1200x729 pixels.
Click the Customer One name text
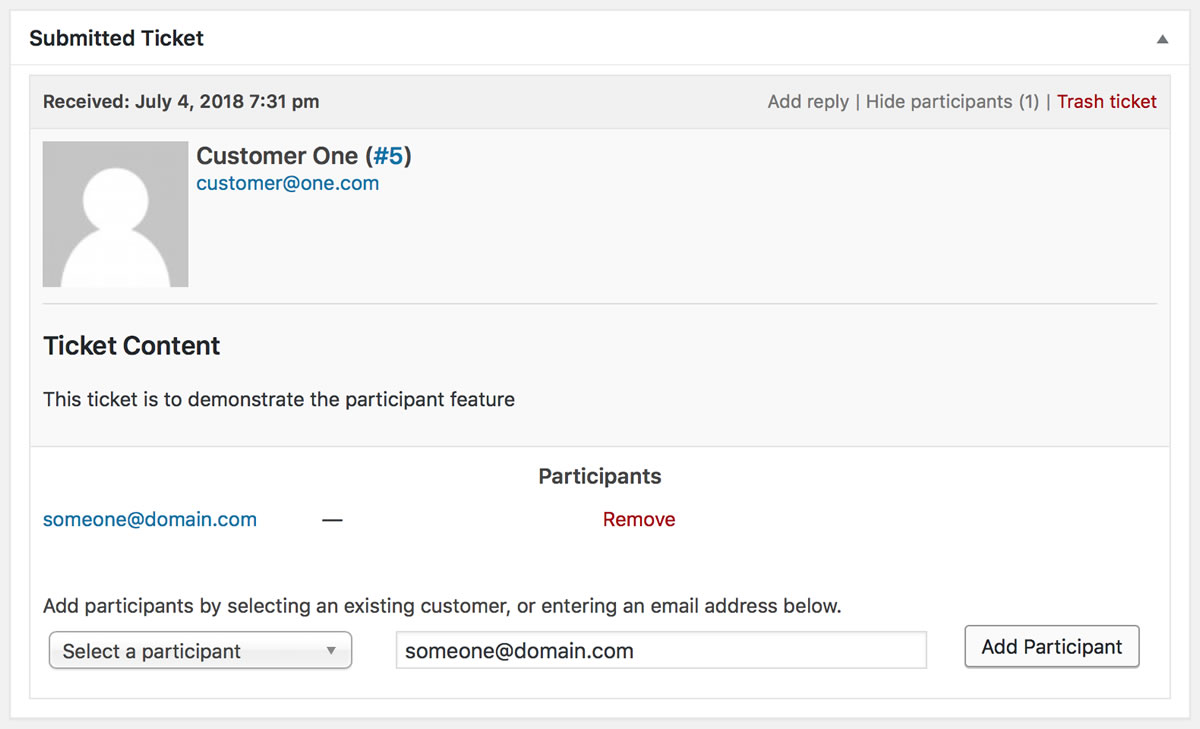click(x=277, y=156)
